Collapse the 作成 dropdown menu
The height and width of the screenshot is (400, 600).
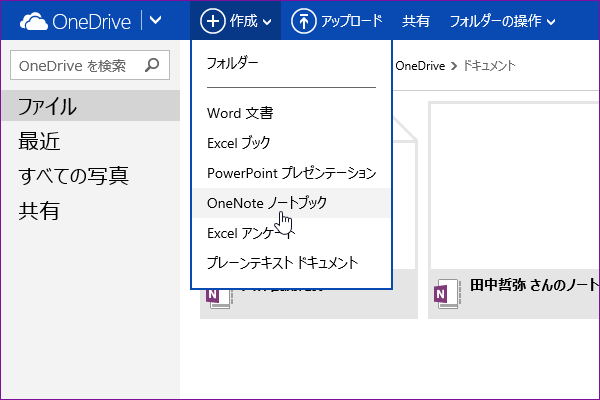click(x=236, y=21)
